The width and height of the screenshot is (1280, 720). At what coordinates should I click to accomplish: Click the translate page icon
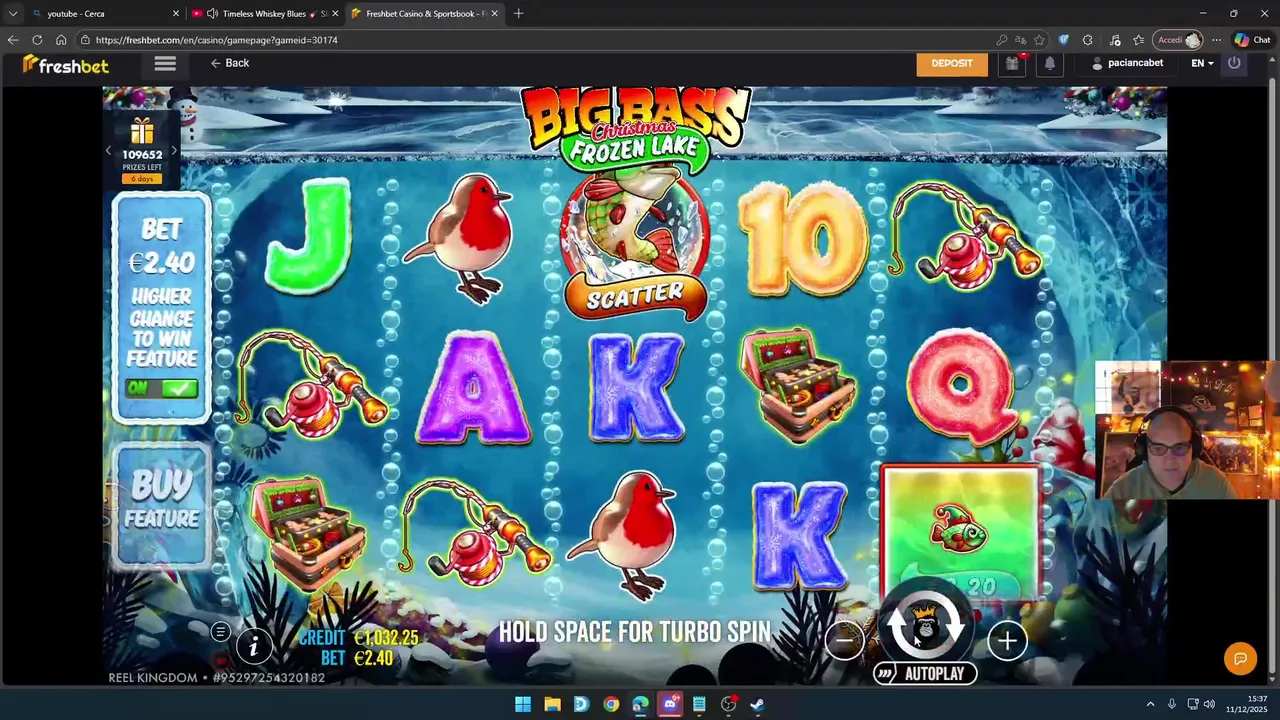coord(1020,40)
